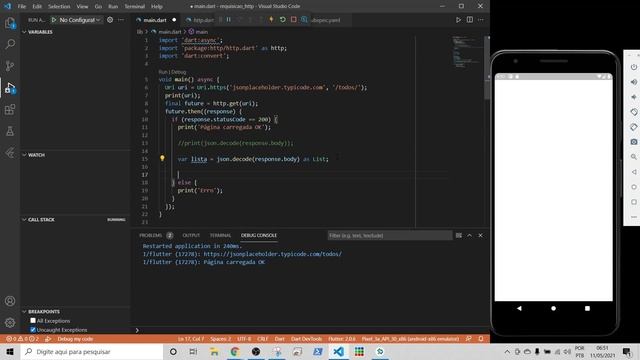The width and height of the screenshot is (640, 360).
Task: Uncheck Uncaught Exceptions breakpoint checkbox
Action: coord(33,329)
